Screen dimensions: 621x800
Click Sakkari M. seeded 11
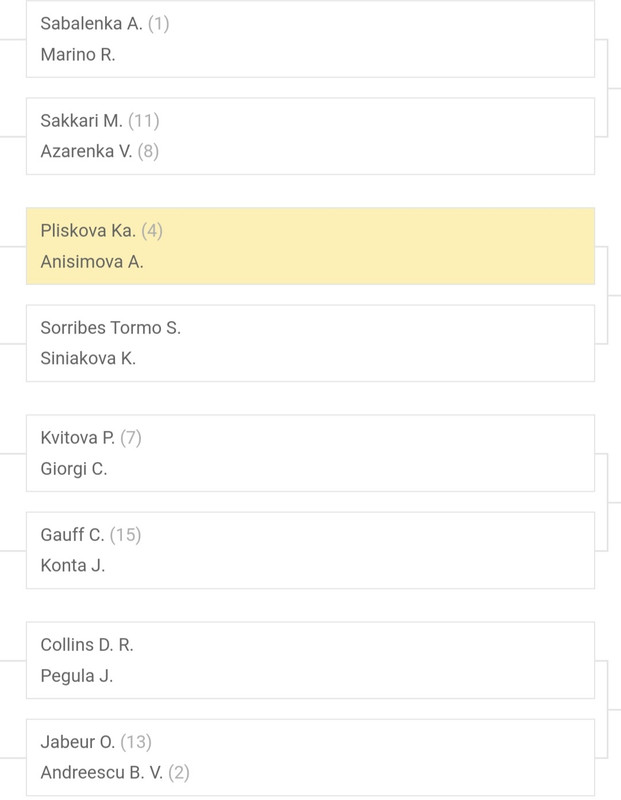pyautogui.click(x=100, y=121)
